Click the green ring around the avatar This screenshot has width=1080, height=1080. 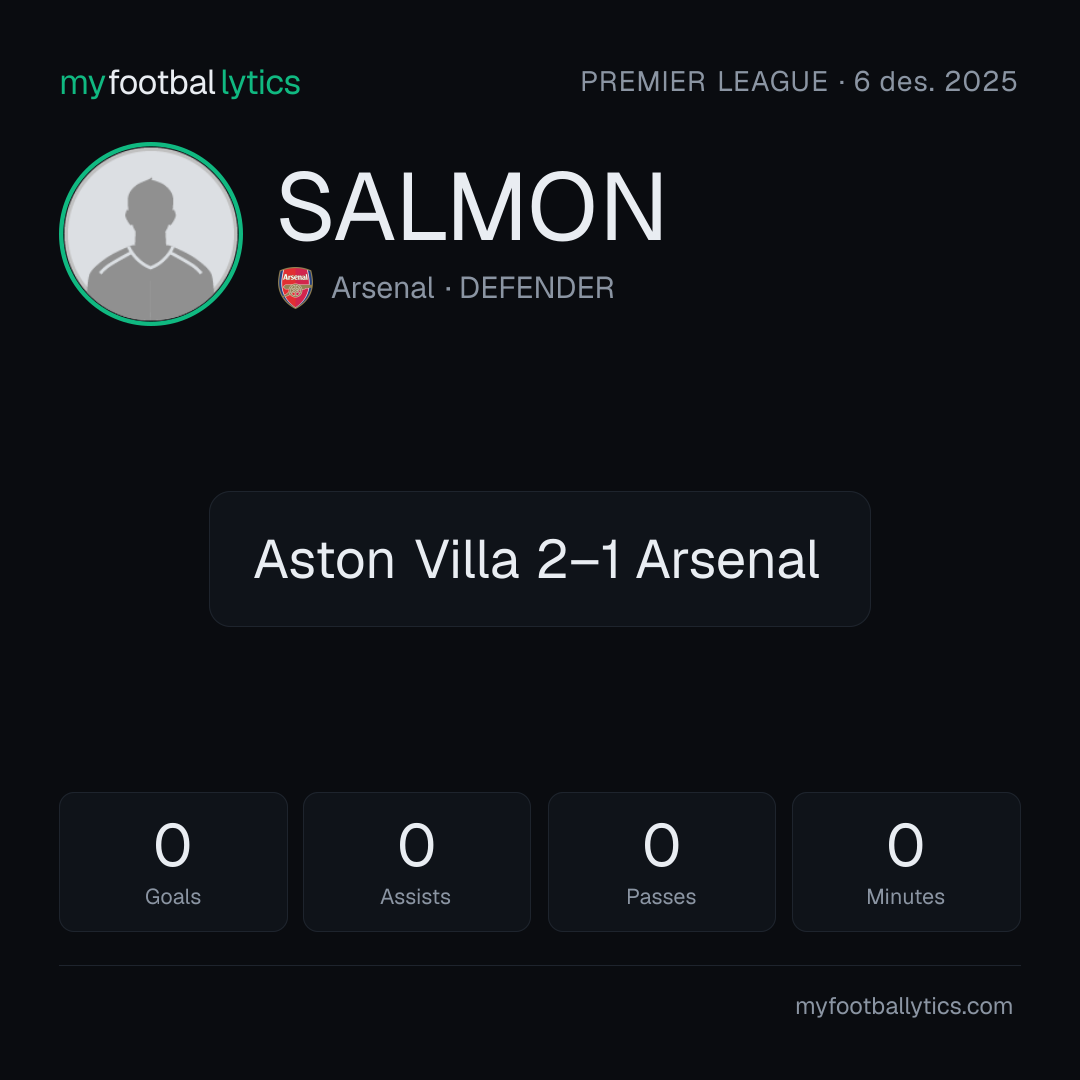(151, 144)
